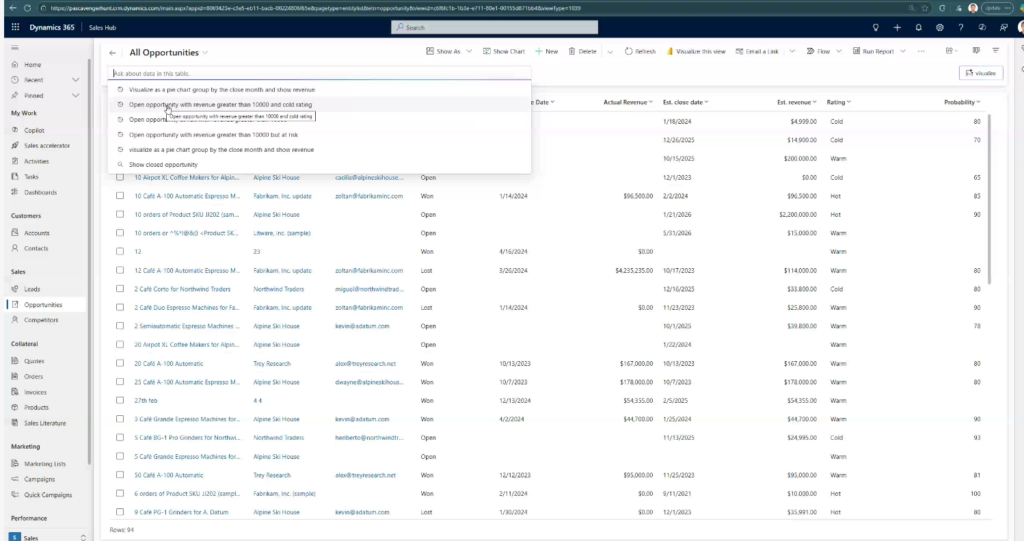Open Dashboards in left navigation
1024x541 pixels.
[x=40, y=192]
